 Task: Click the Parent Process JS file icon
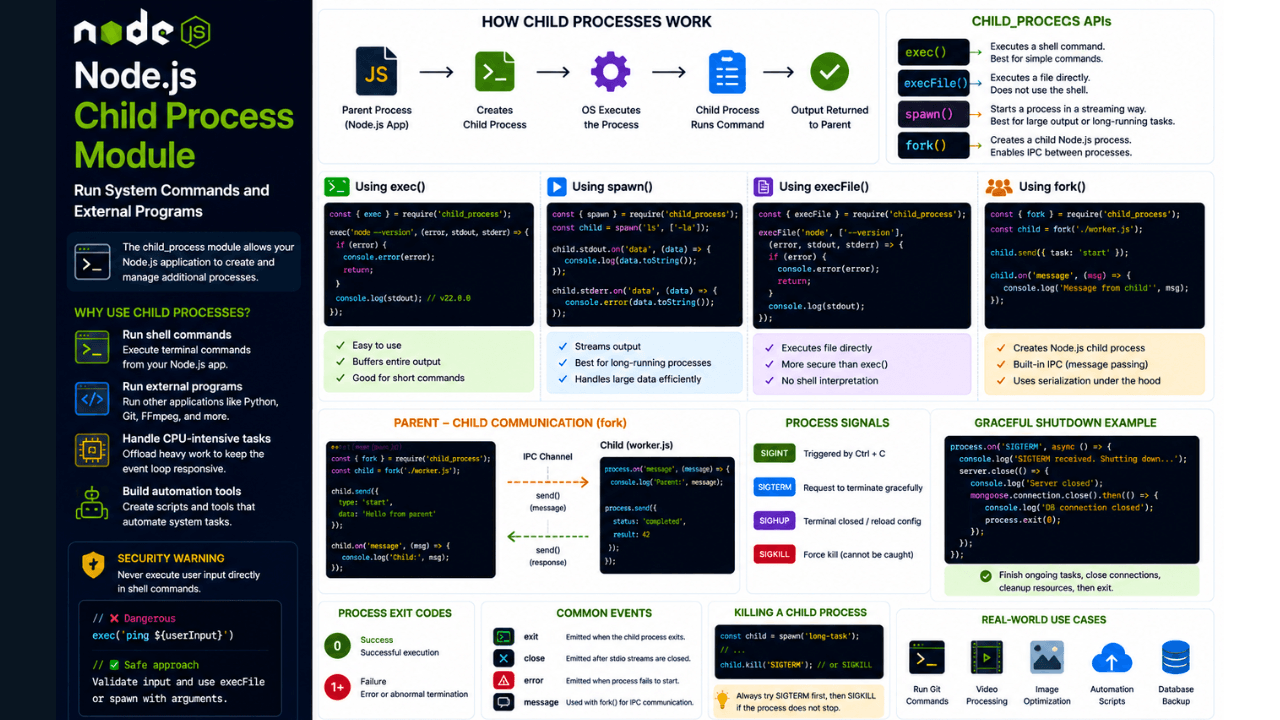(x=376, y=71)
